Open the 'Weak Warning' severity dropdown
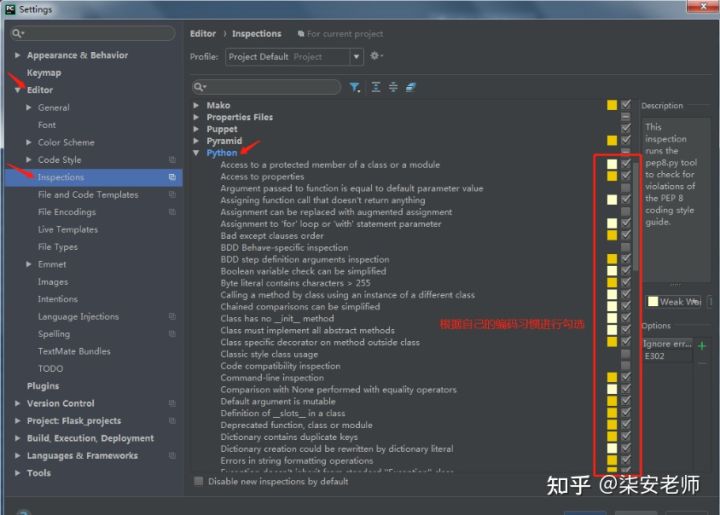The image size is (720, 515). click(674, 302)
